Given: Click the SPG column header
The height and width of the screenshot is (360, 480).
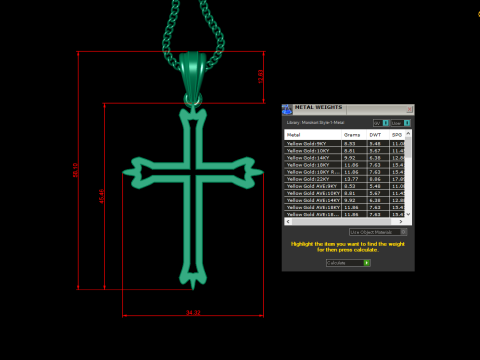Looking at the screenshot, I should pos(397,135).
